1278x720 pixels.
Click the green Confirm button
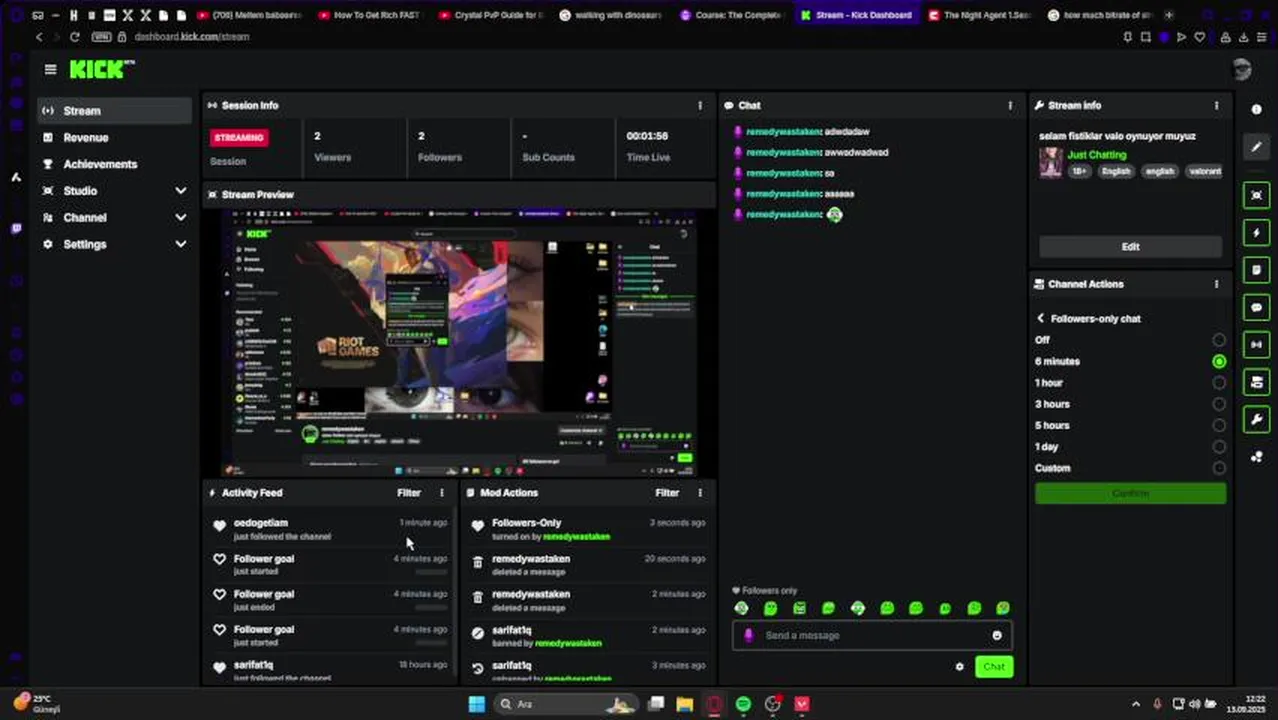point(1130,493)
